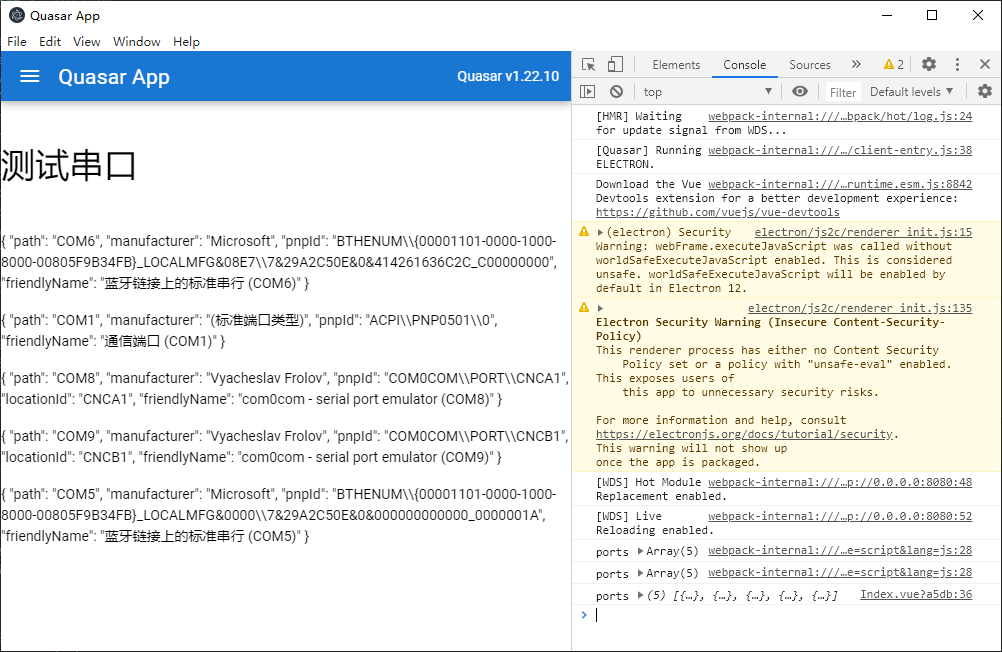Activate the inspect element picker icon
Screen dimensions: 1002x652
click(x=589, y=65)
